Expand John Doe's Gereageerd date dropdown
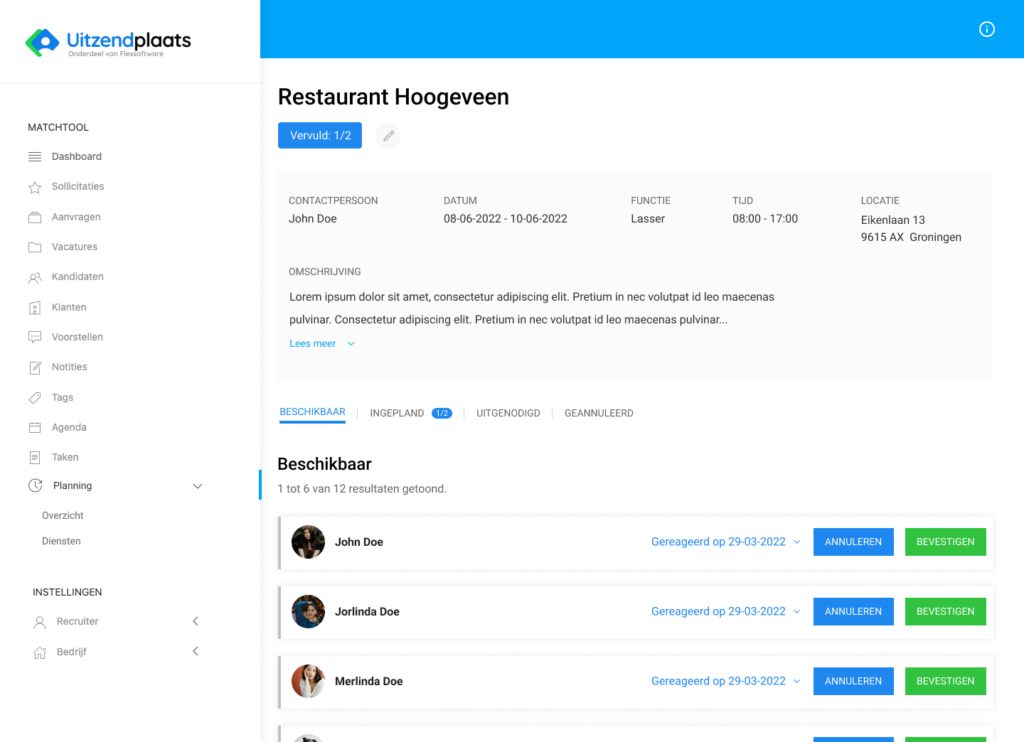The width and height of the screenshot is (1024, 742). click(x=797, y=542)
